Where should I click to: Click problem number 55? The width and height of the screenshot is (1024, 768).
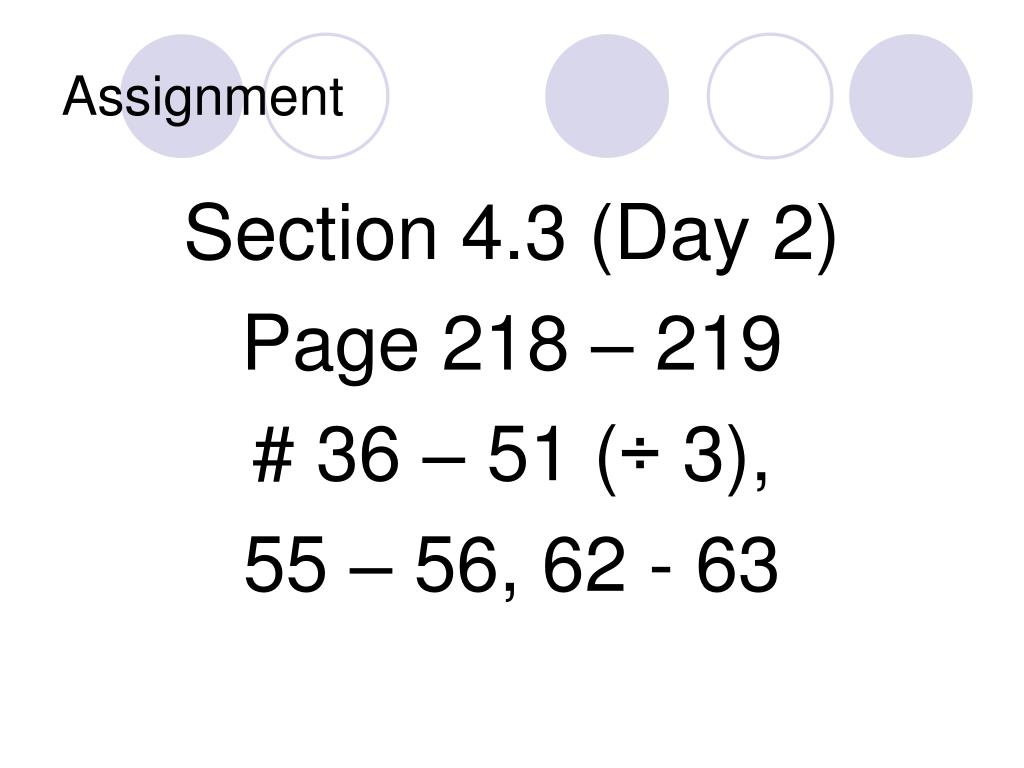click(x=285, y=564)
